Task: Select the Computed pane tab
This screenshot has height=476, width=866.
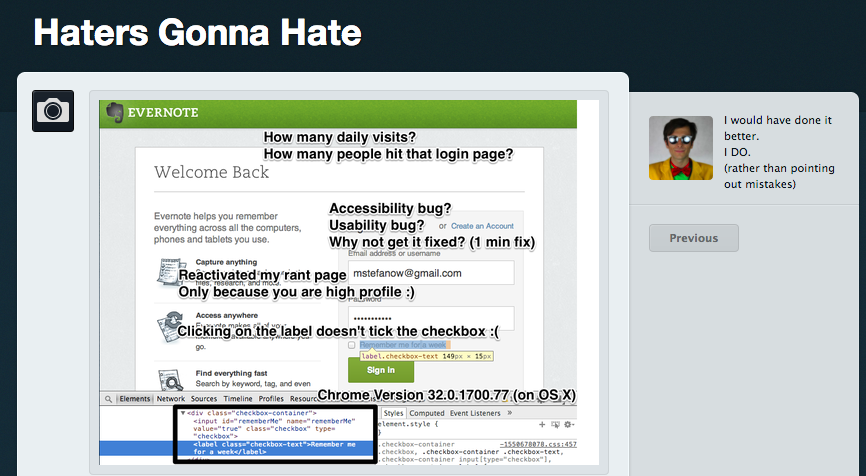Action: [x=426, y=413]
